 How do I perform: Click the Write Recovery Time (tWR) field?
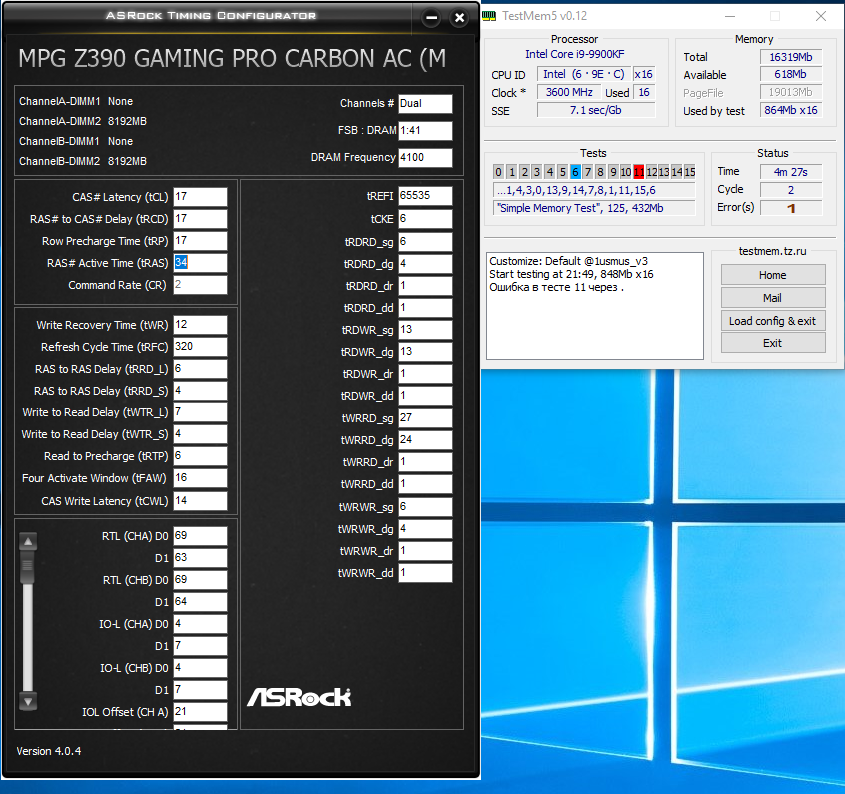coord(200,324)
